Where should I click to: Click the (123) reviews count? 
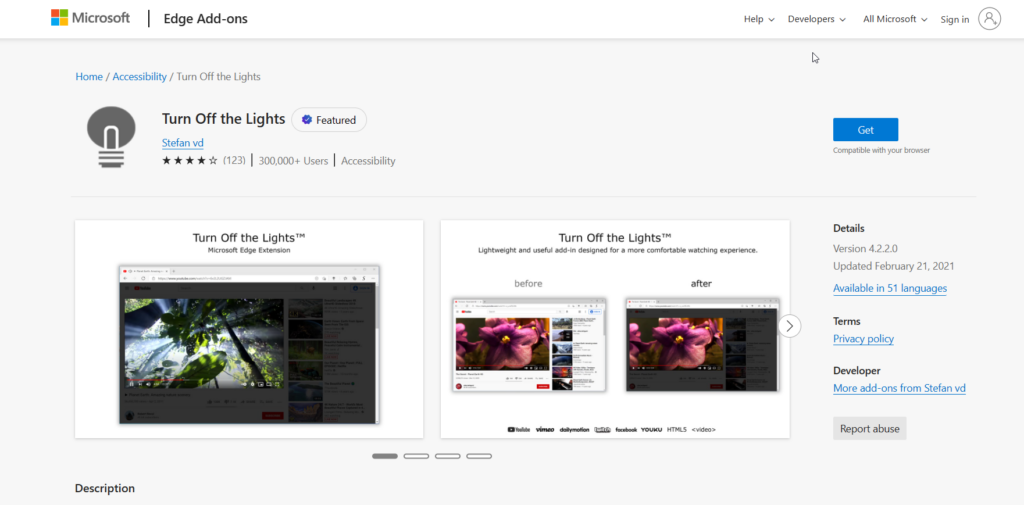pos(234,160)
